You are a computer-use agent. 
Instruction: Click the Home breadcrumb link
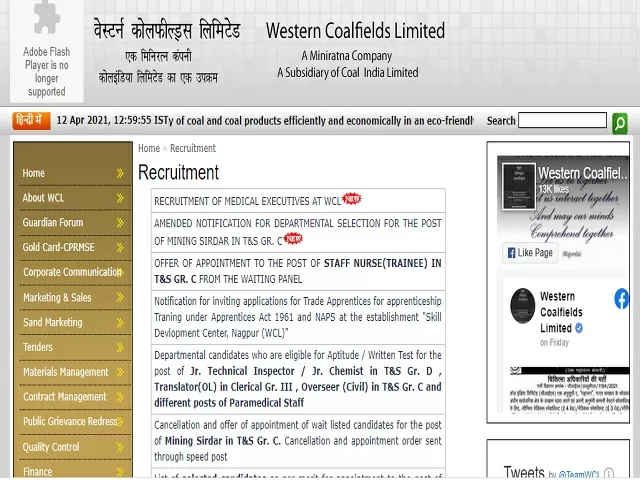click(x=149, y=148)
